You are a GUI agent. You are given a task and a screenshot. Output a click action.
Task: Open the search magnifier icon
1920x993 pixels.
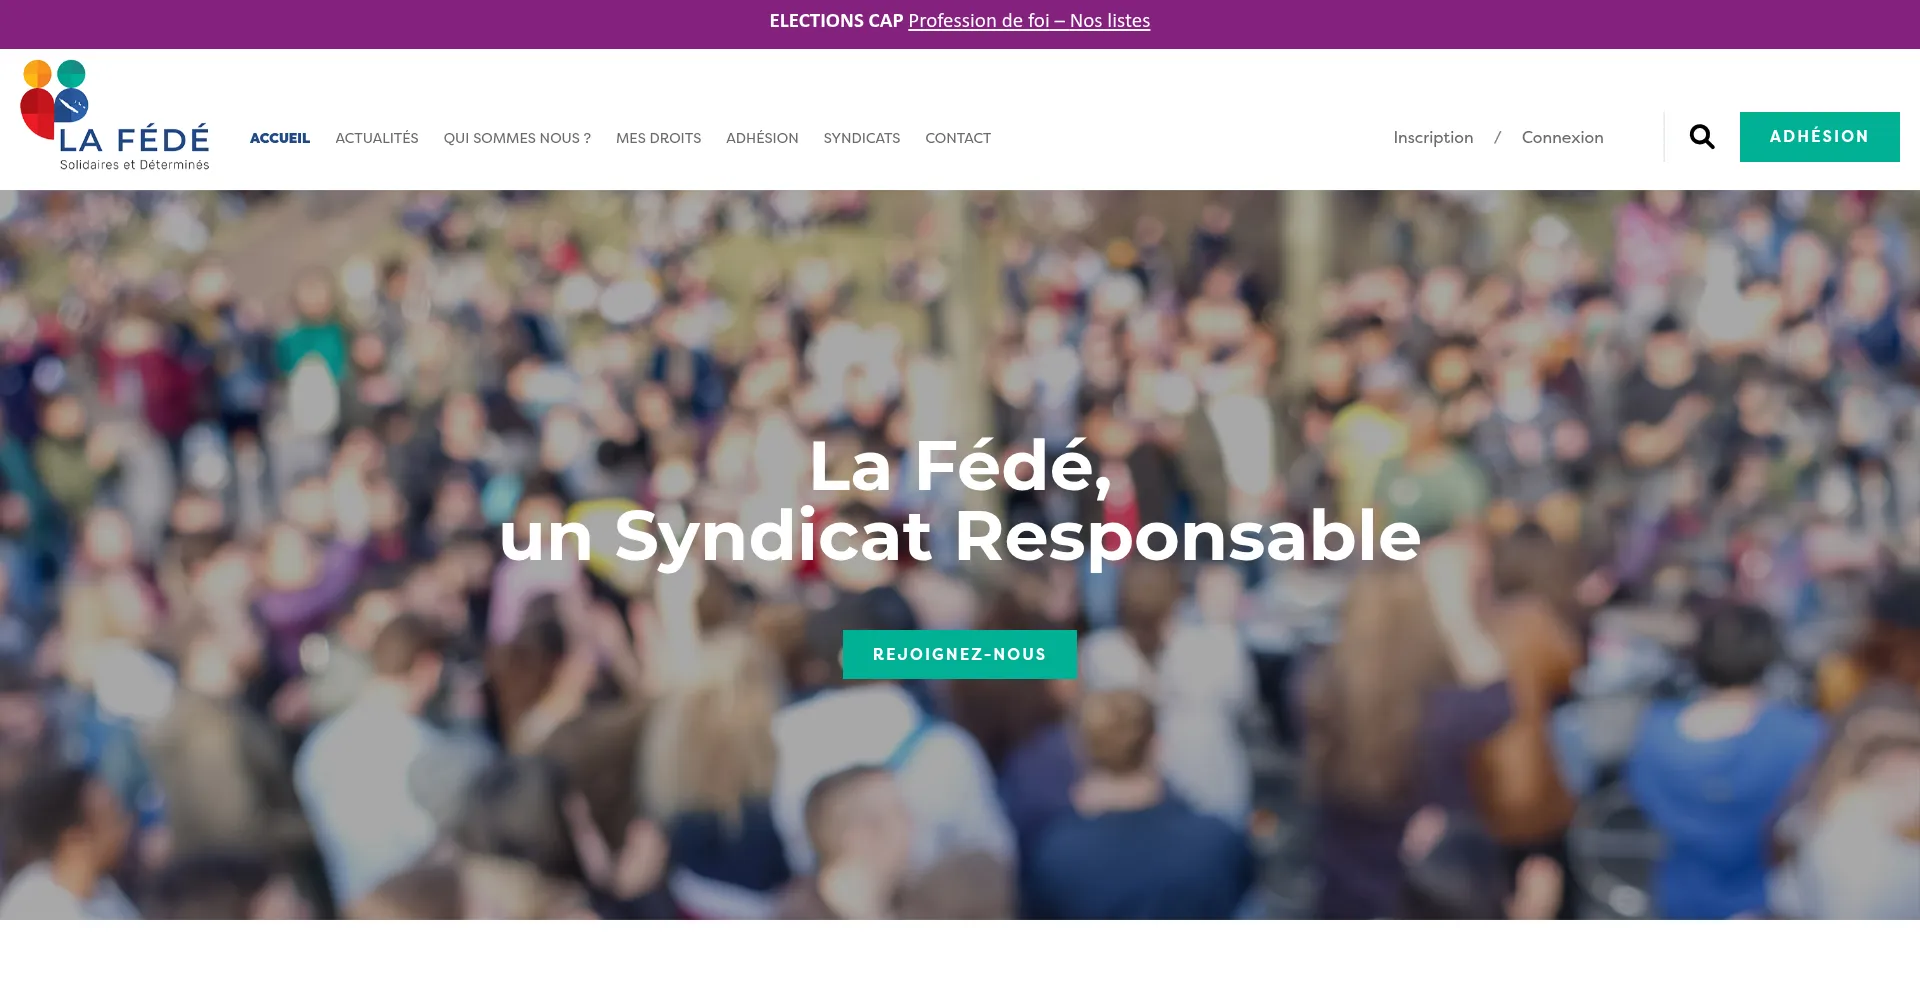[x=1701, y=137]
